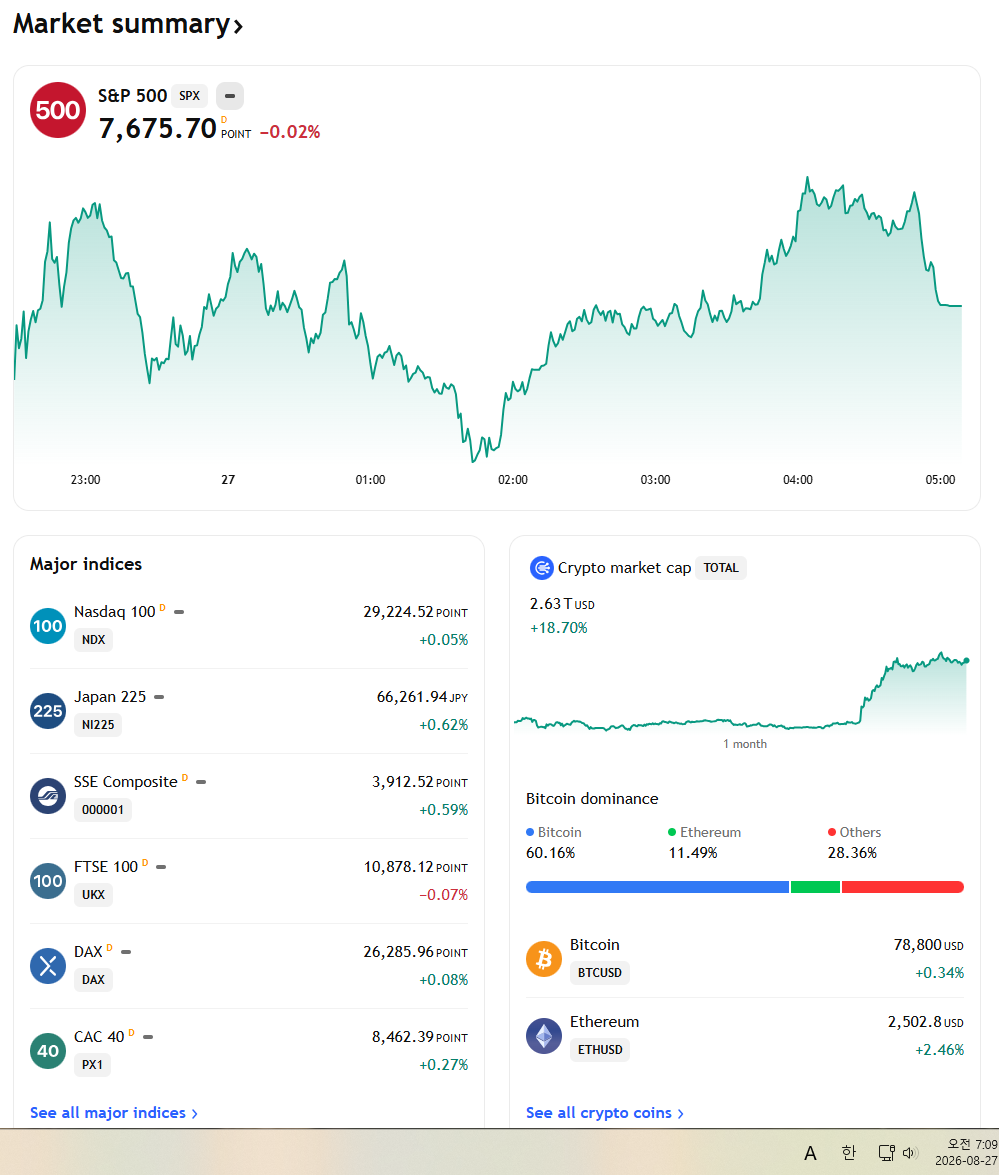The width and height of the screenshot is (999, 1175).
Task: Click the Nasdaq 100 value 29,224.52
Action: (x=399, y=612)
